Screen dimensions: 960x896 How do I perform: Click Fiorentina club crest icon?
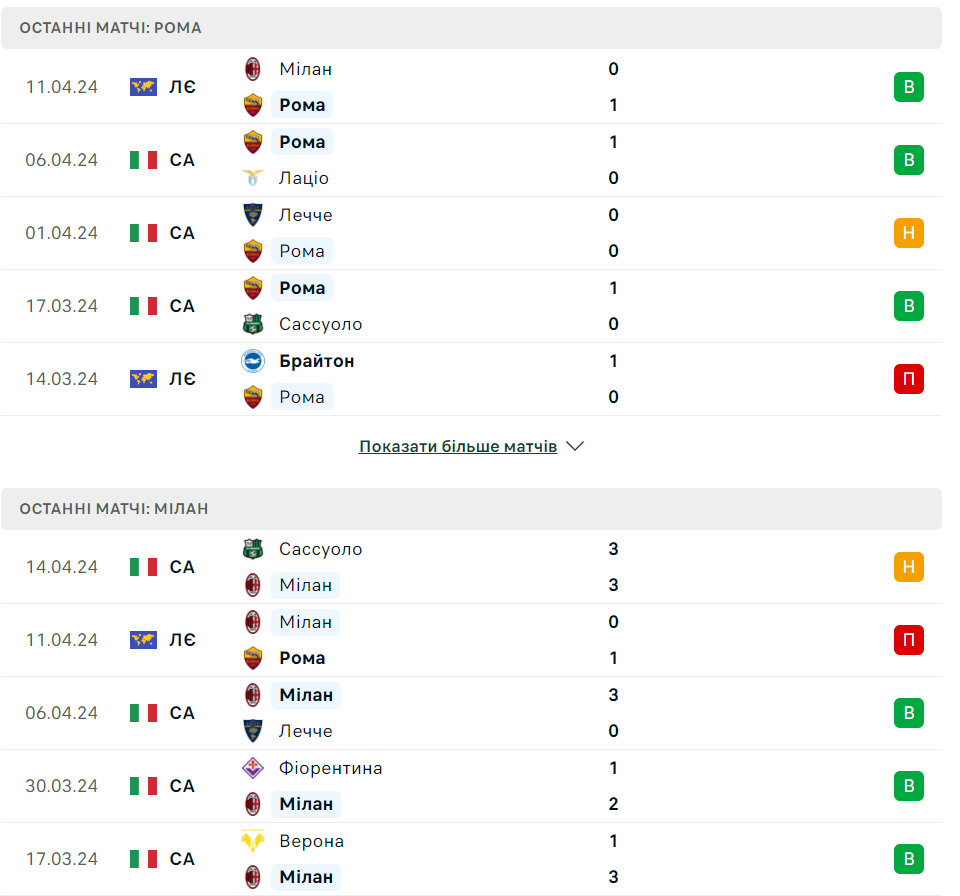coord(253,768)
